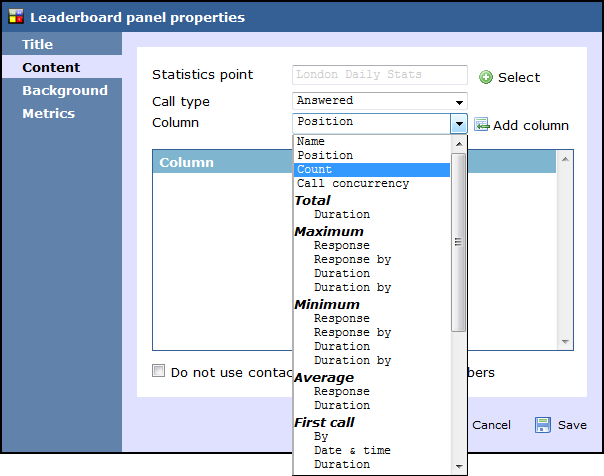Click the dropdown list scrollbar down arrow
Viewport: 604px width, 476px height.
[x=459, y=466]
